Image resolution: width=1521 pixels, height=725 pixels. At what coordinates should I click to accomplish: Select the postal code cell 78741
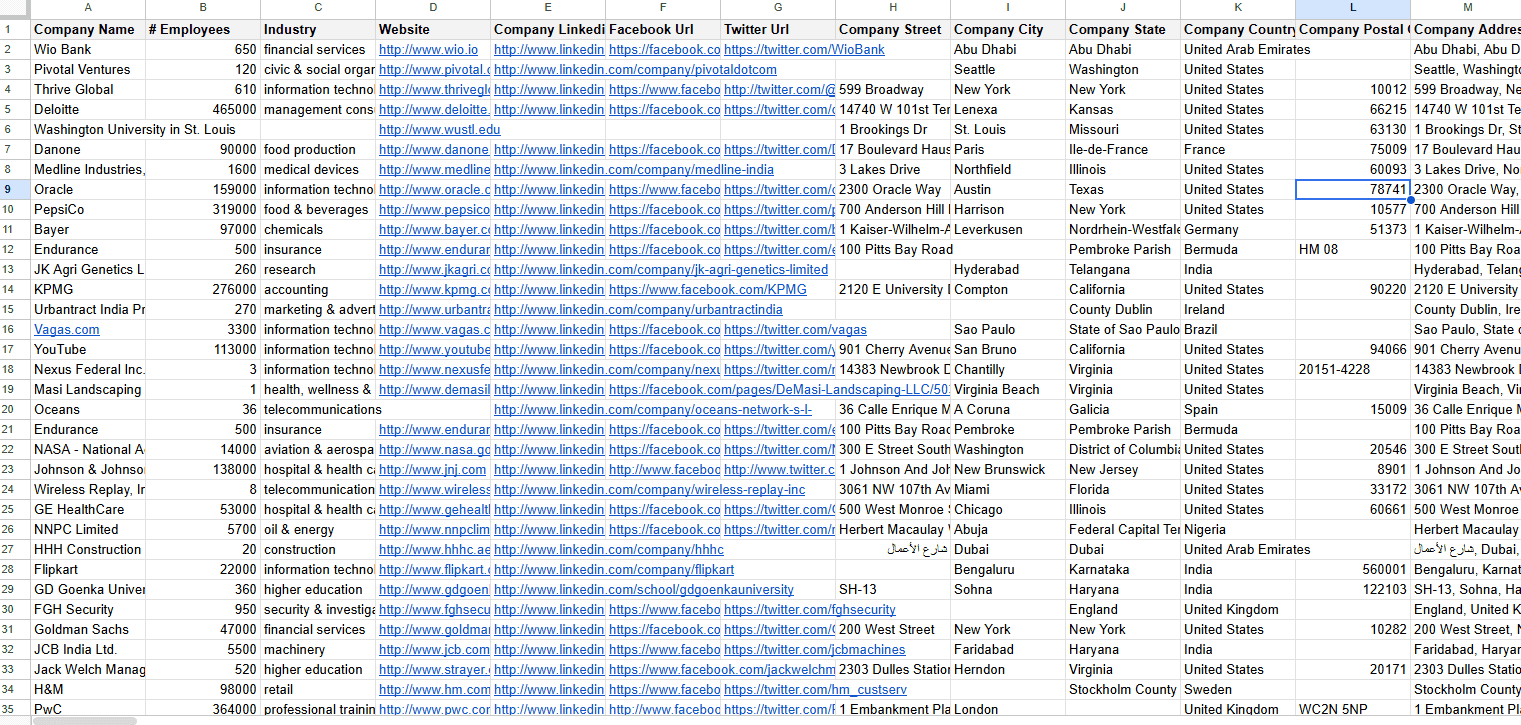pos(1353,189)
